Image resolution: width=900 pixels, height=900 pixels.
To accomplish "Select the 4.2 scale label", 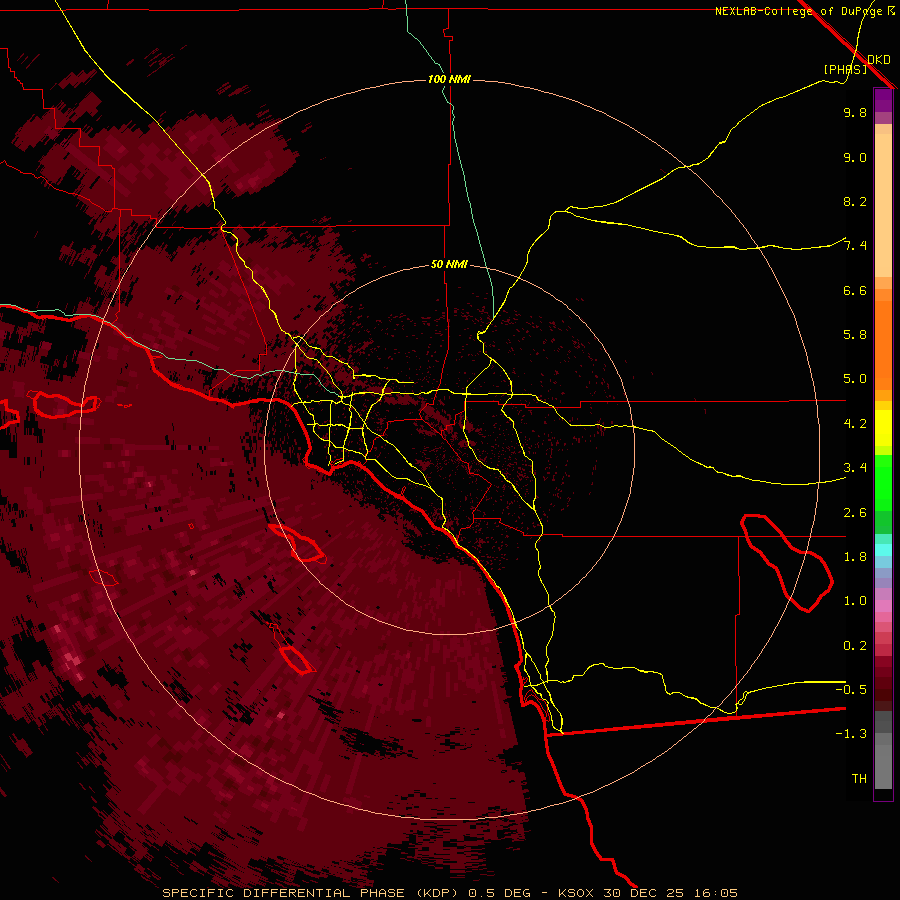I will [855, 424].
